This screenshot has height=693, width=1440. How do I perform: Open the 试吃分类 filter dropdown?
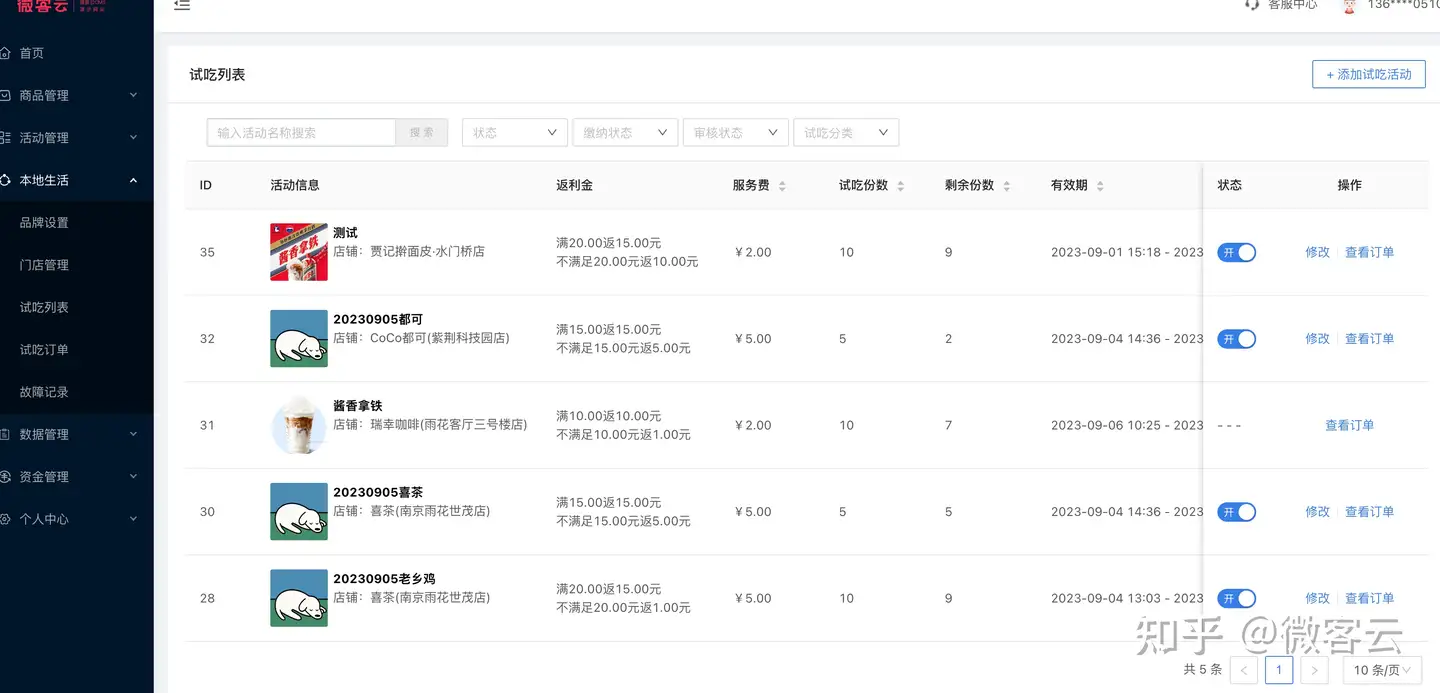tap(845, 133)
